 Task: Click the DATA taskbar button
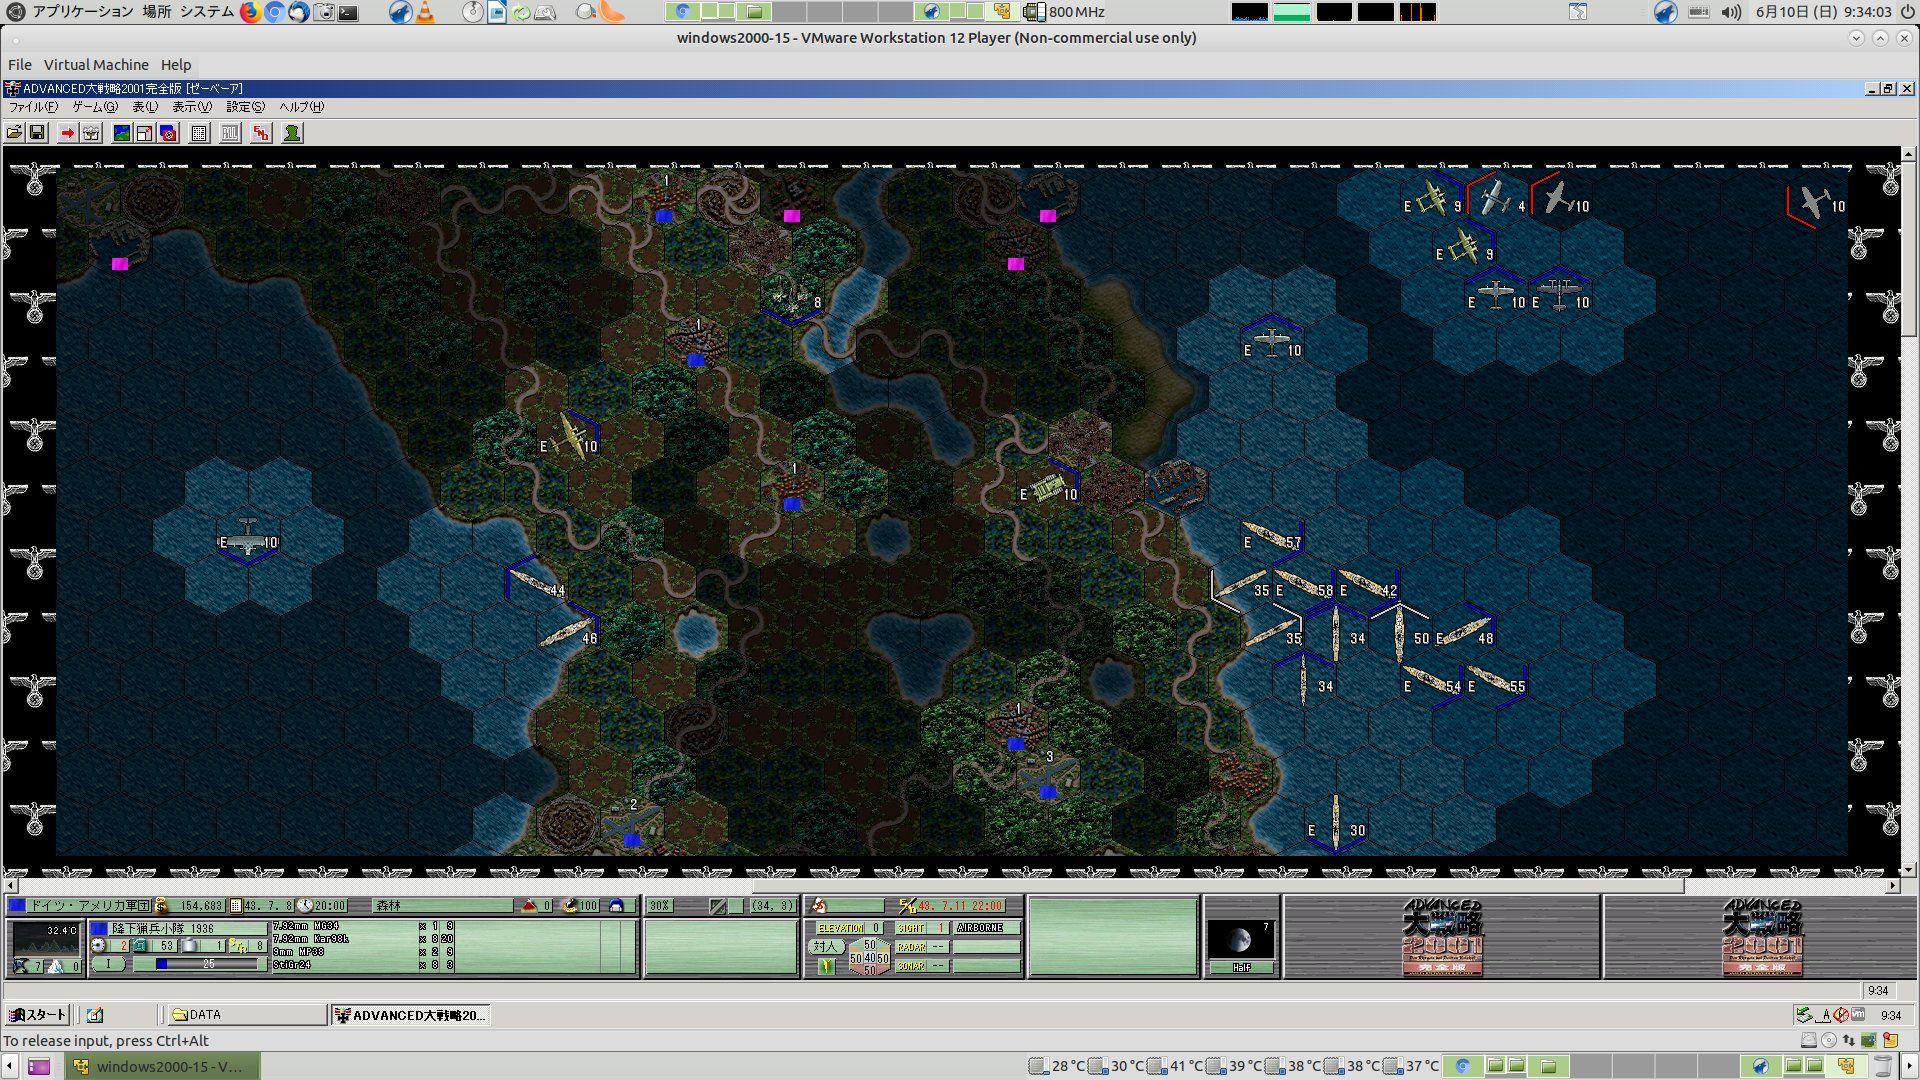246,1015
